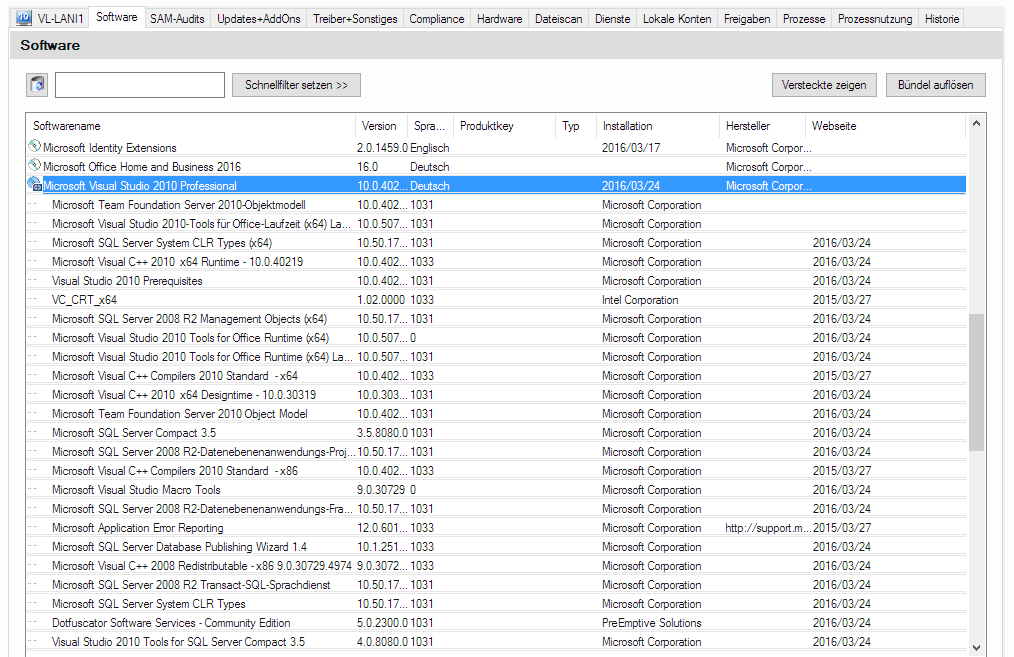Sort by Softwarename column header

point(191,126)
